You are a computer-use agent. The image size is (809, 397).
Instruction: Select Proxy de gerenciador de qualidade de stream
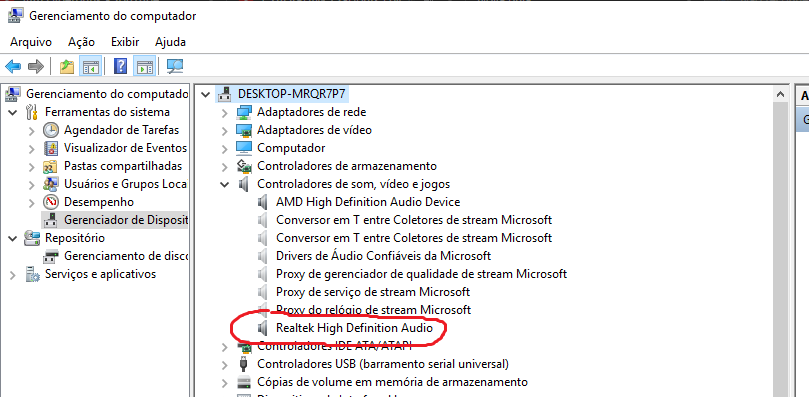(x=422, y=274)
